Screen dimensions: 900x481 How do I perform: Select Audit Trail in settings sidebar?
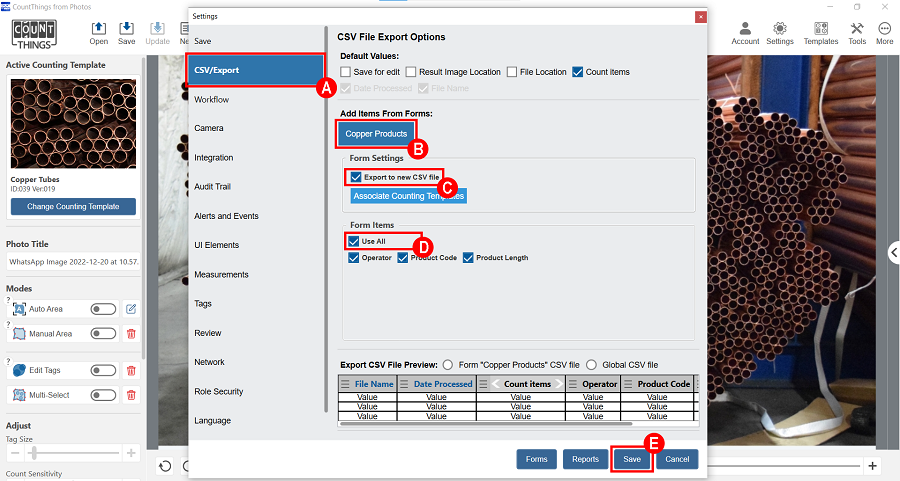pos(213,187)
